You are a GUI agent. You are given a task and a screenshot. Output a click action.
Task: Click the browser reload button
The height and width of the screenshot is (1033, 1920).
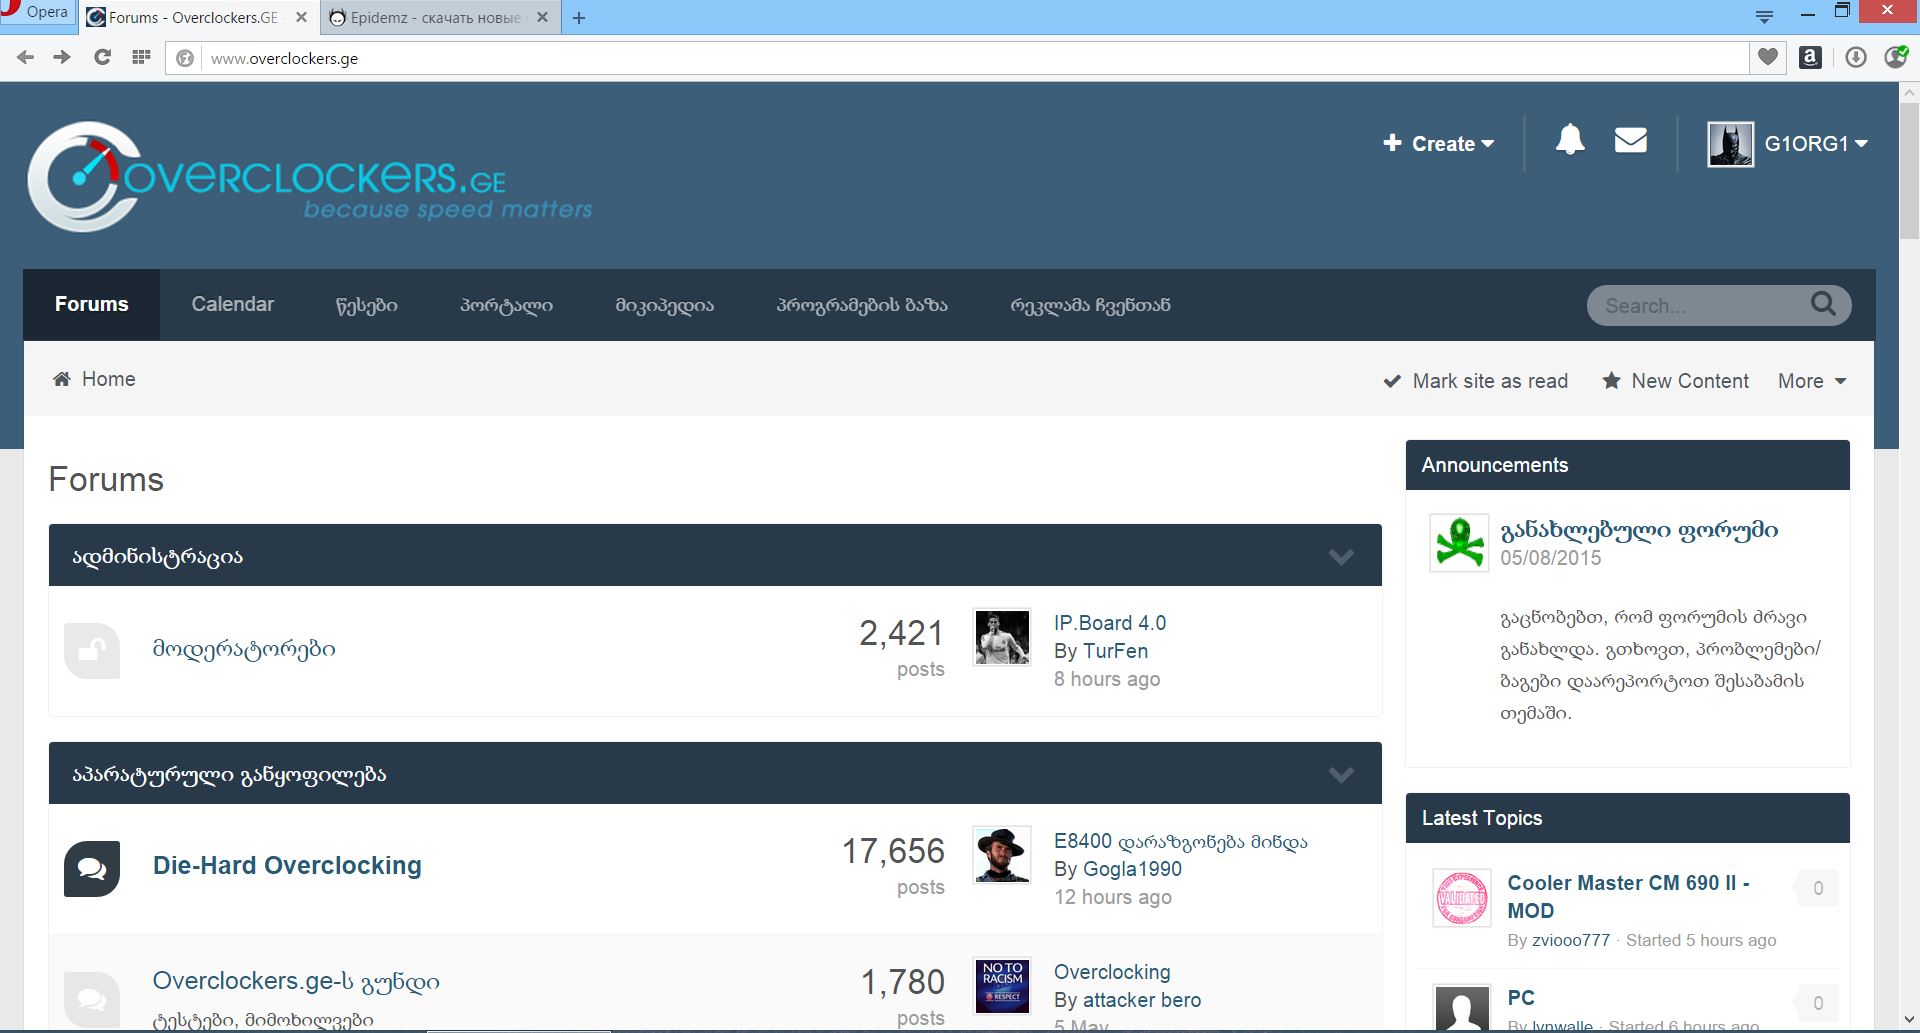click(102, 58)
